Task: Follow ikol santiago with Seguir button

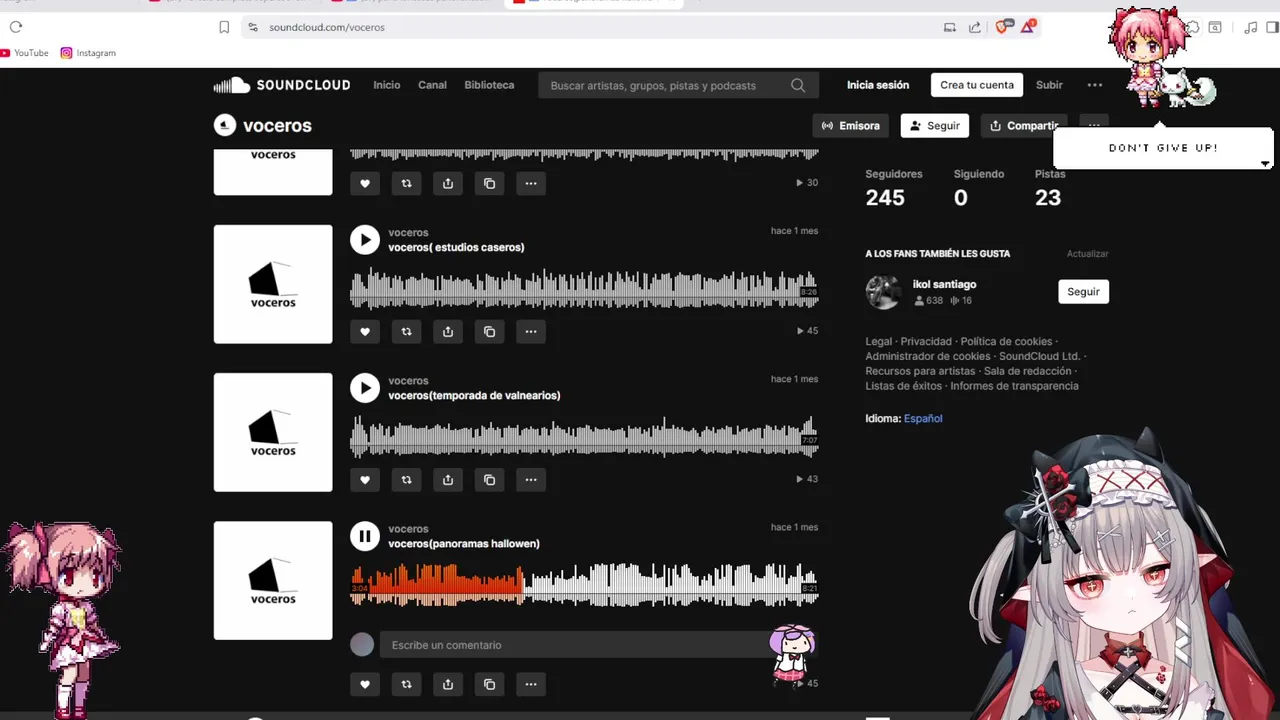Action: [x=1083, y=292]
